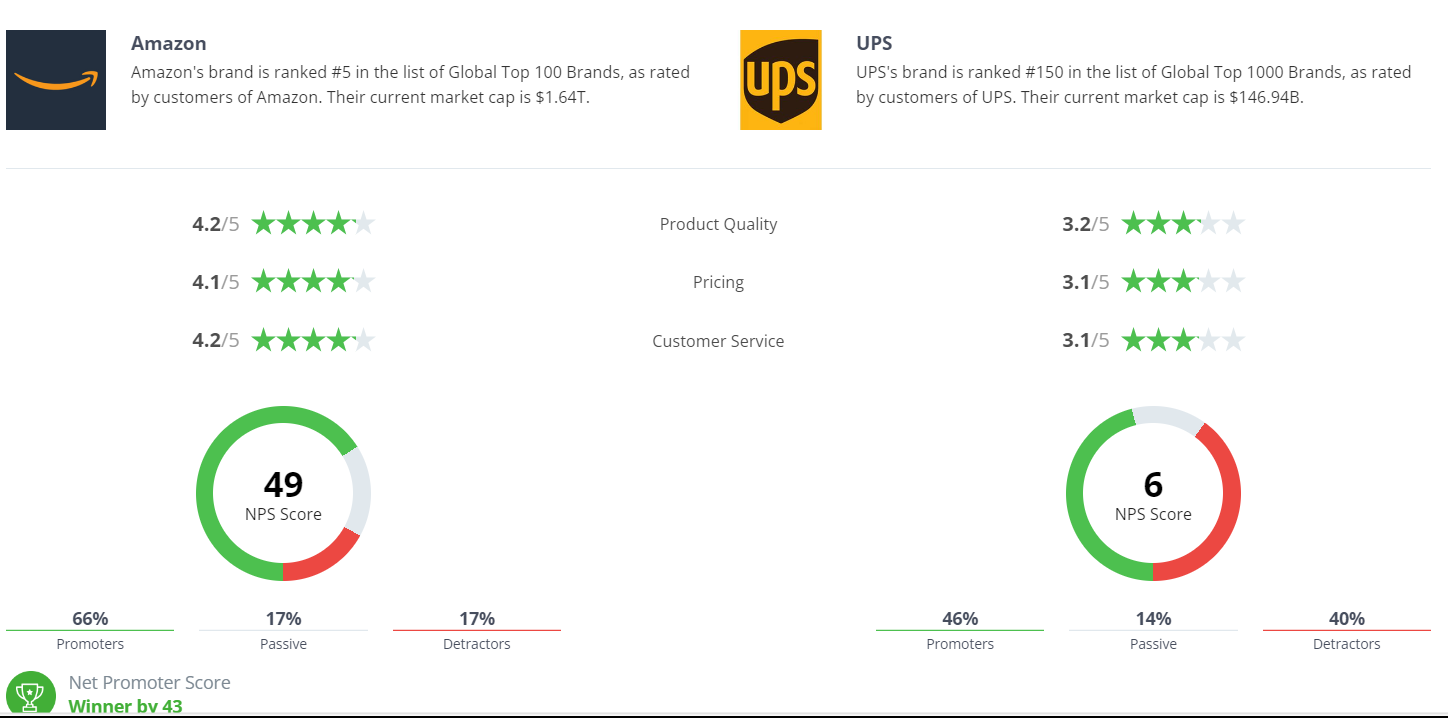Click UPS's Pricing star rating
The image size is (1448, 718).
pyautogui.click(x=1183, y=282)
